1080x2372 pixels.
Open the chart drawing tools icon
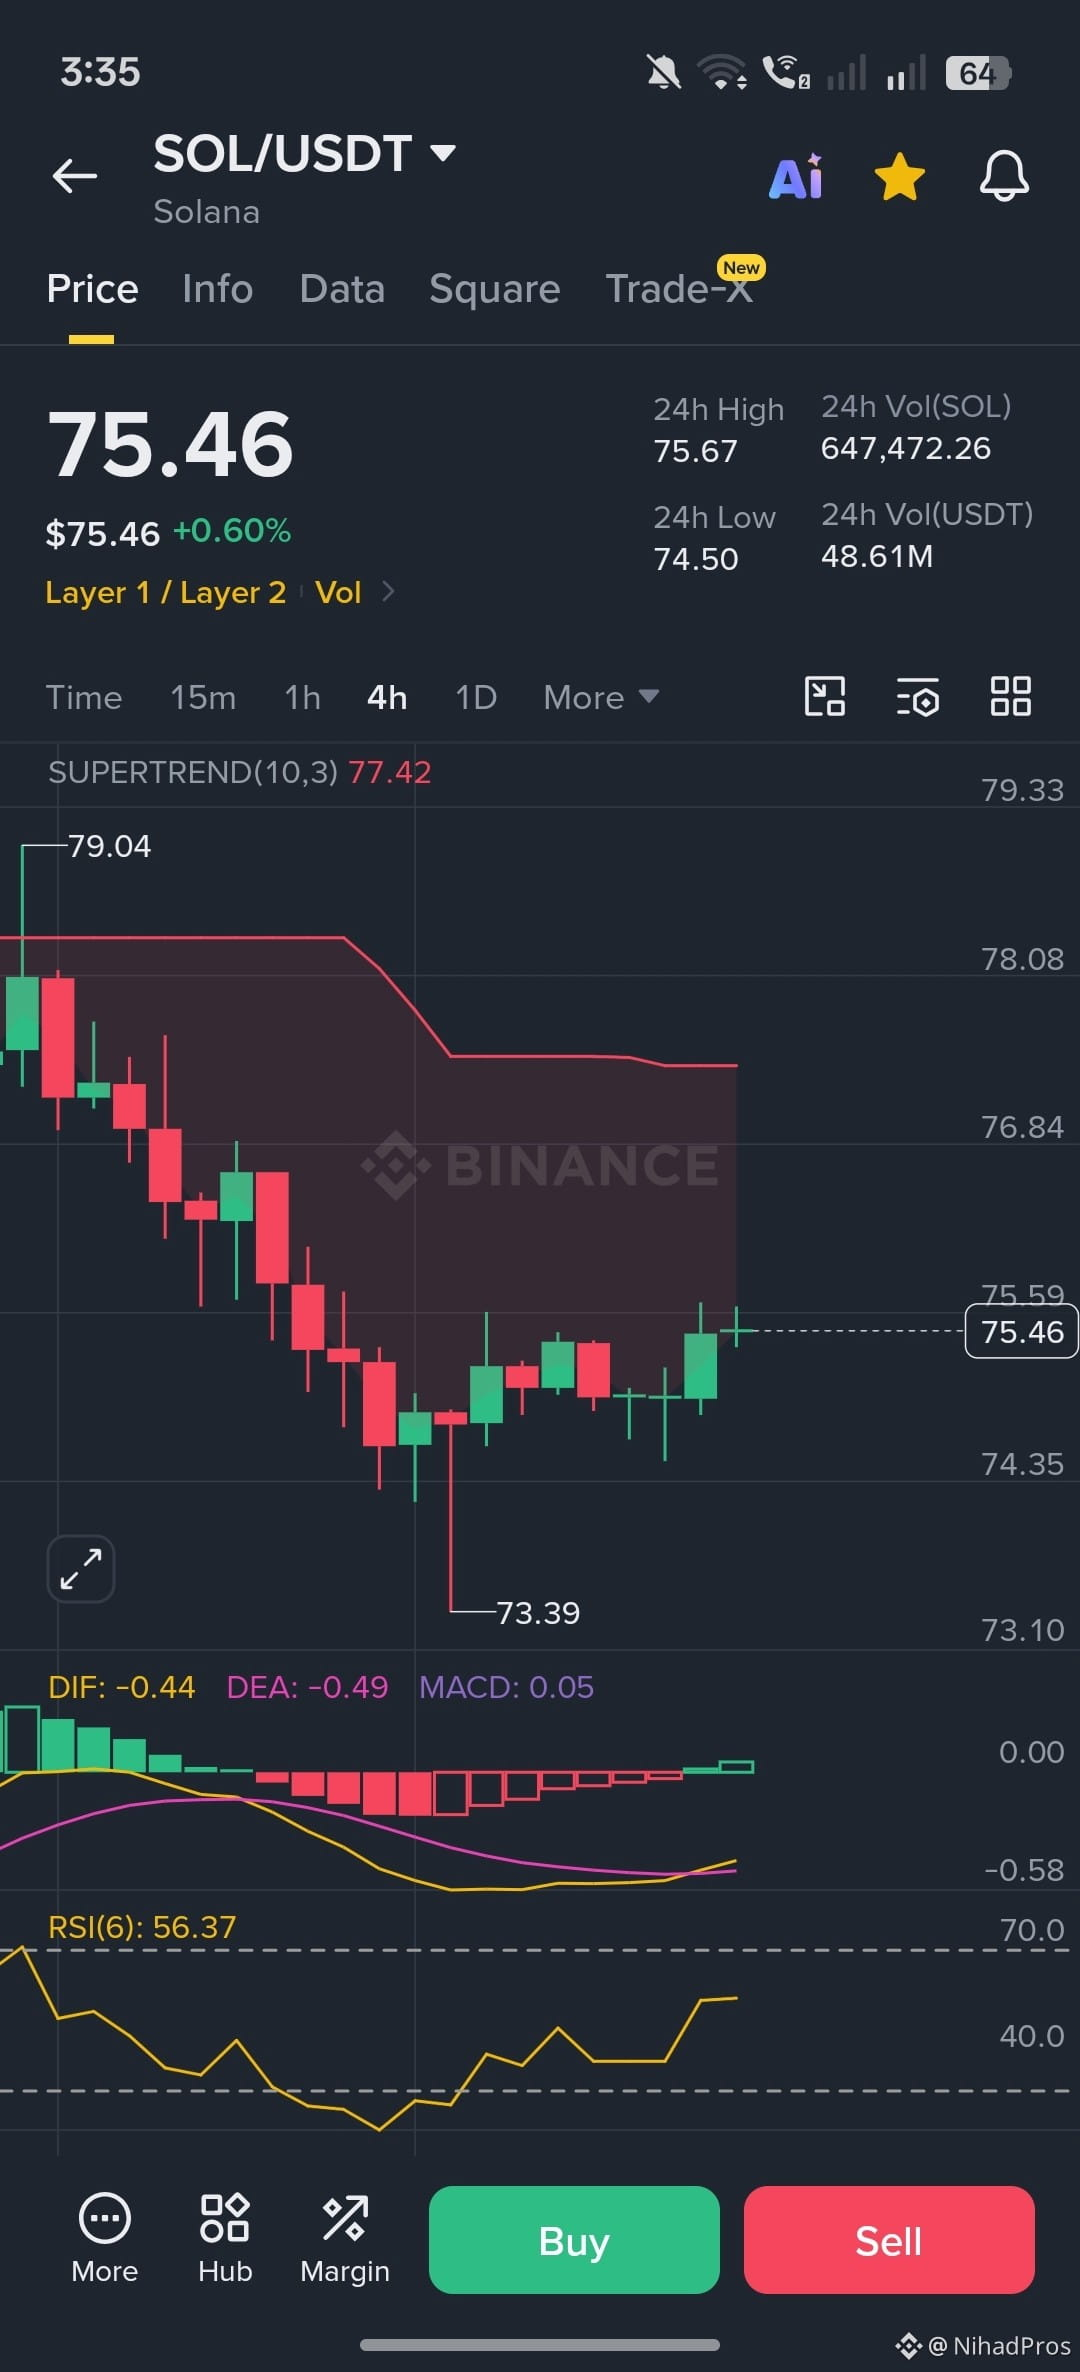point(825,696)
